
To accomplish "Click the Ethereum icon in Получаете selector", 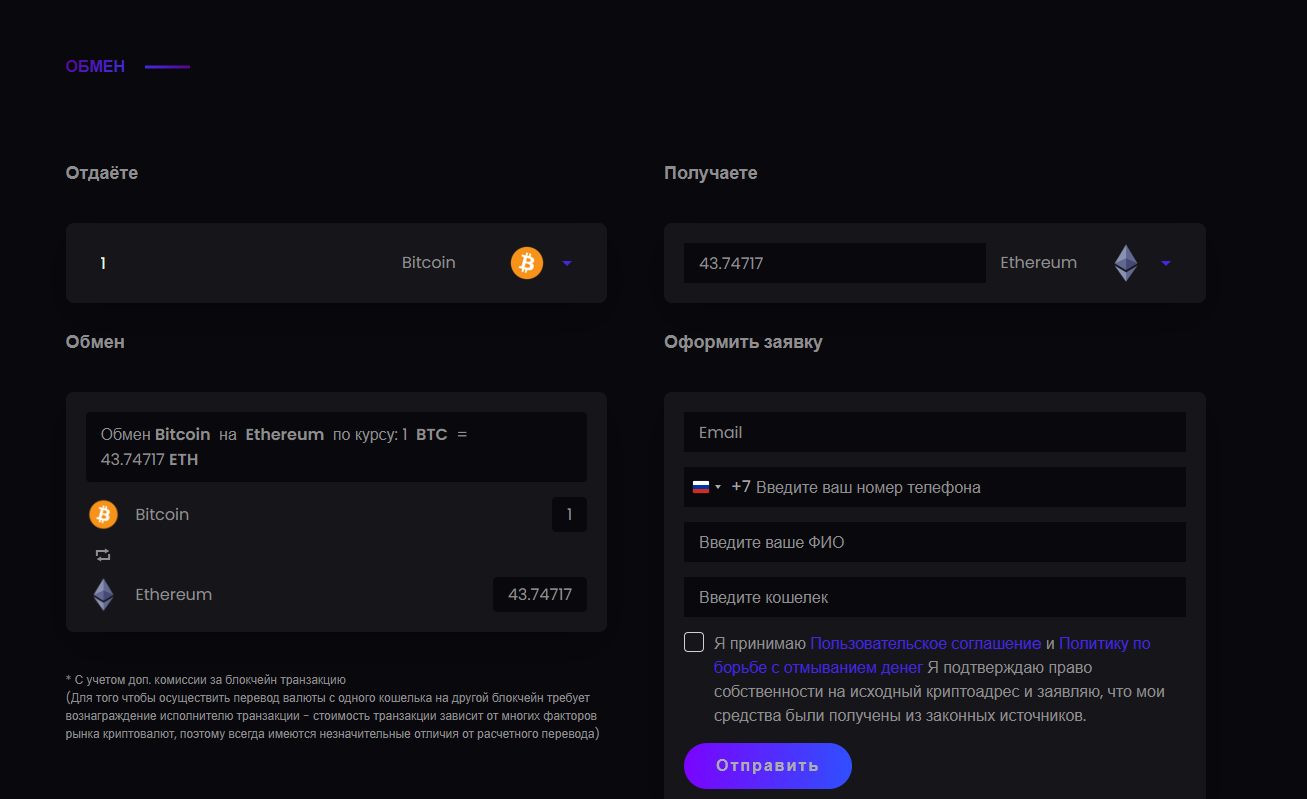I will pos(1126,263).
